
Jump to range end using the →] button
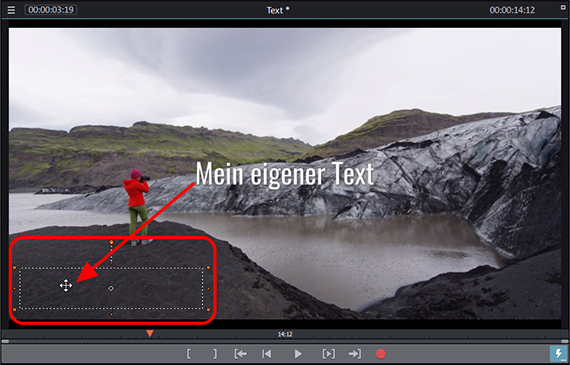355,353
